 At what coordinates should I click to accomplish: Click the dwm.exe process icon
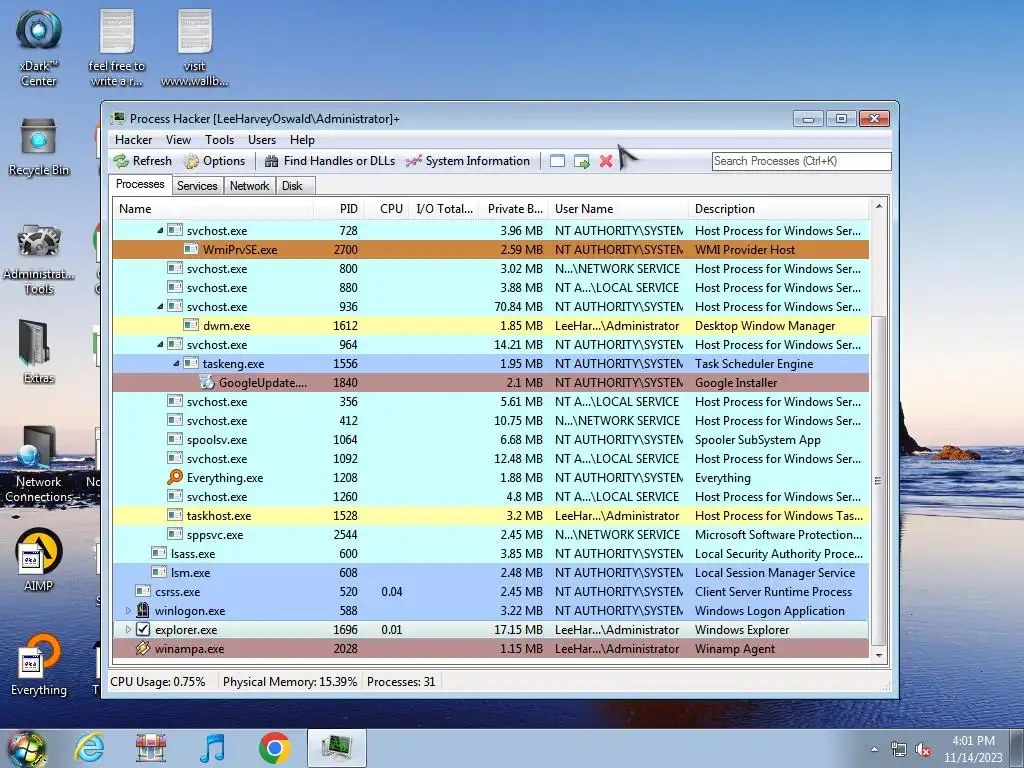191,325
